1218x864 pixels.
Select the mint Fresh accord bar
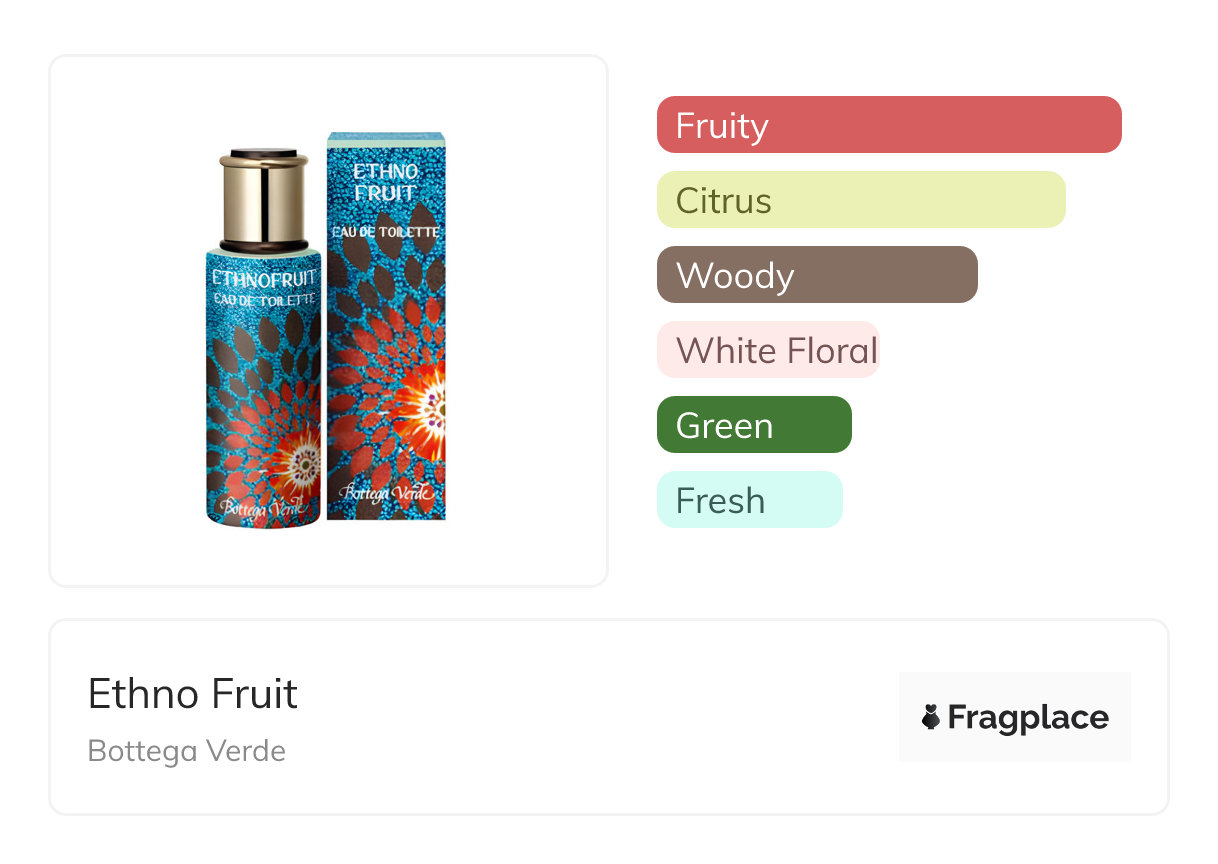click(749, 500)
